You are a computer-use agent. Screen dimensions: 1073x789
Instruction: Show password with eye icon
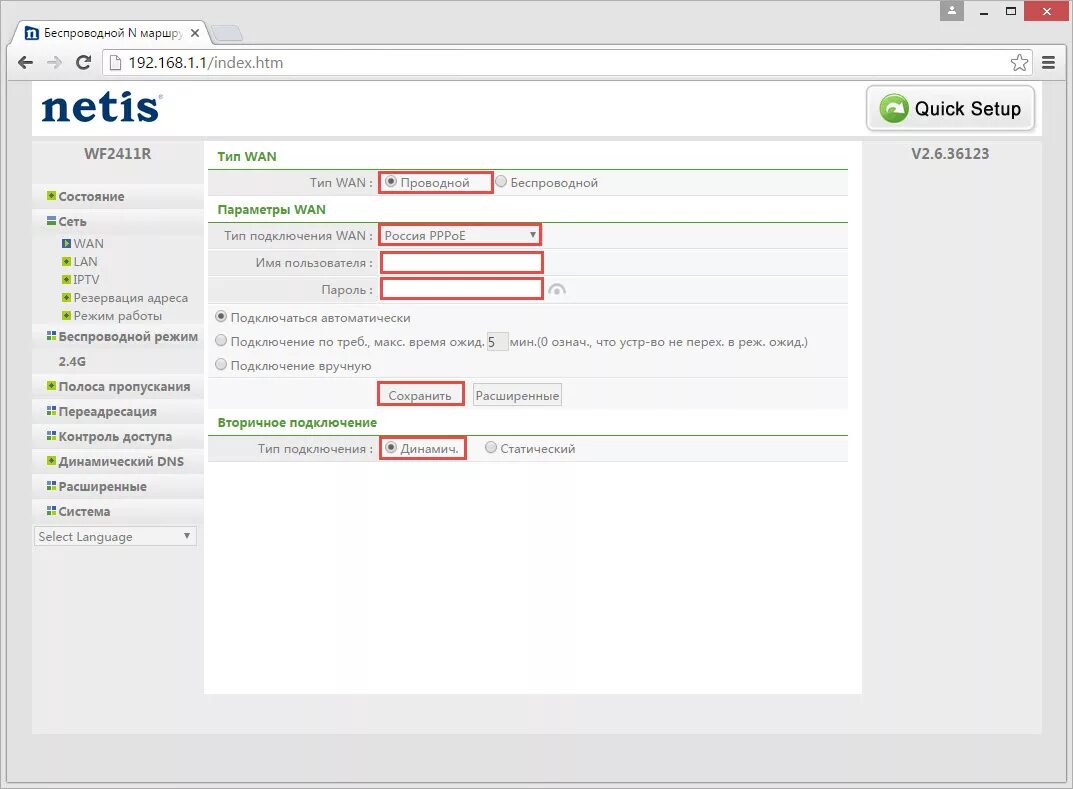pyautogui.click(x=557, y=290)
